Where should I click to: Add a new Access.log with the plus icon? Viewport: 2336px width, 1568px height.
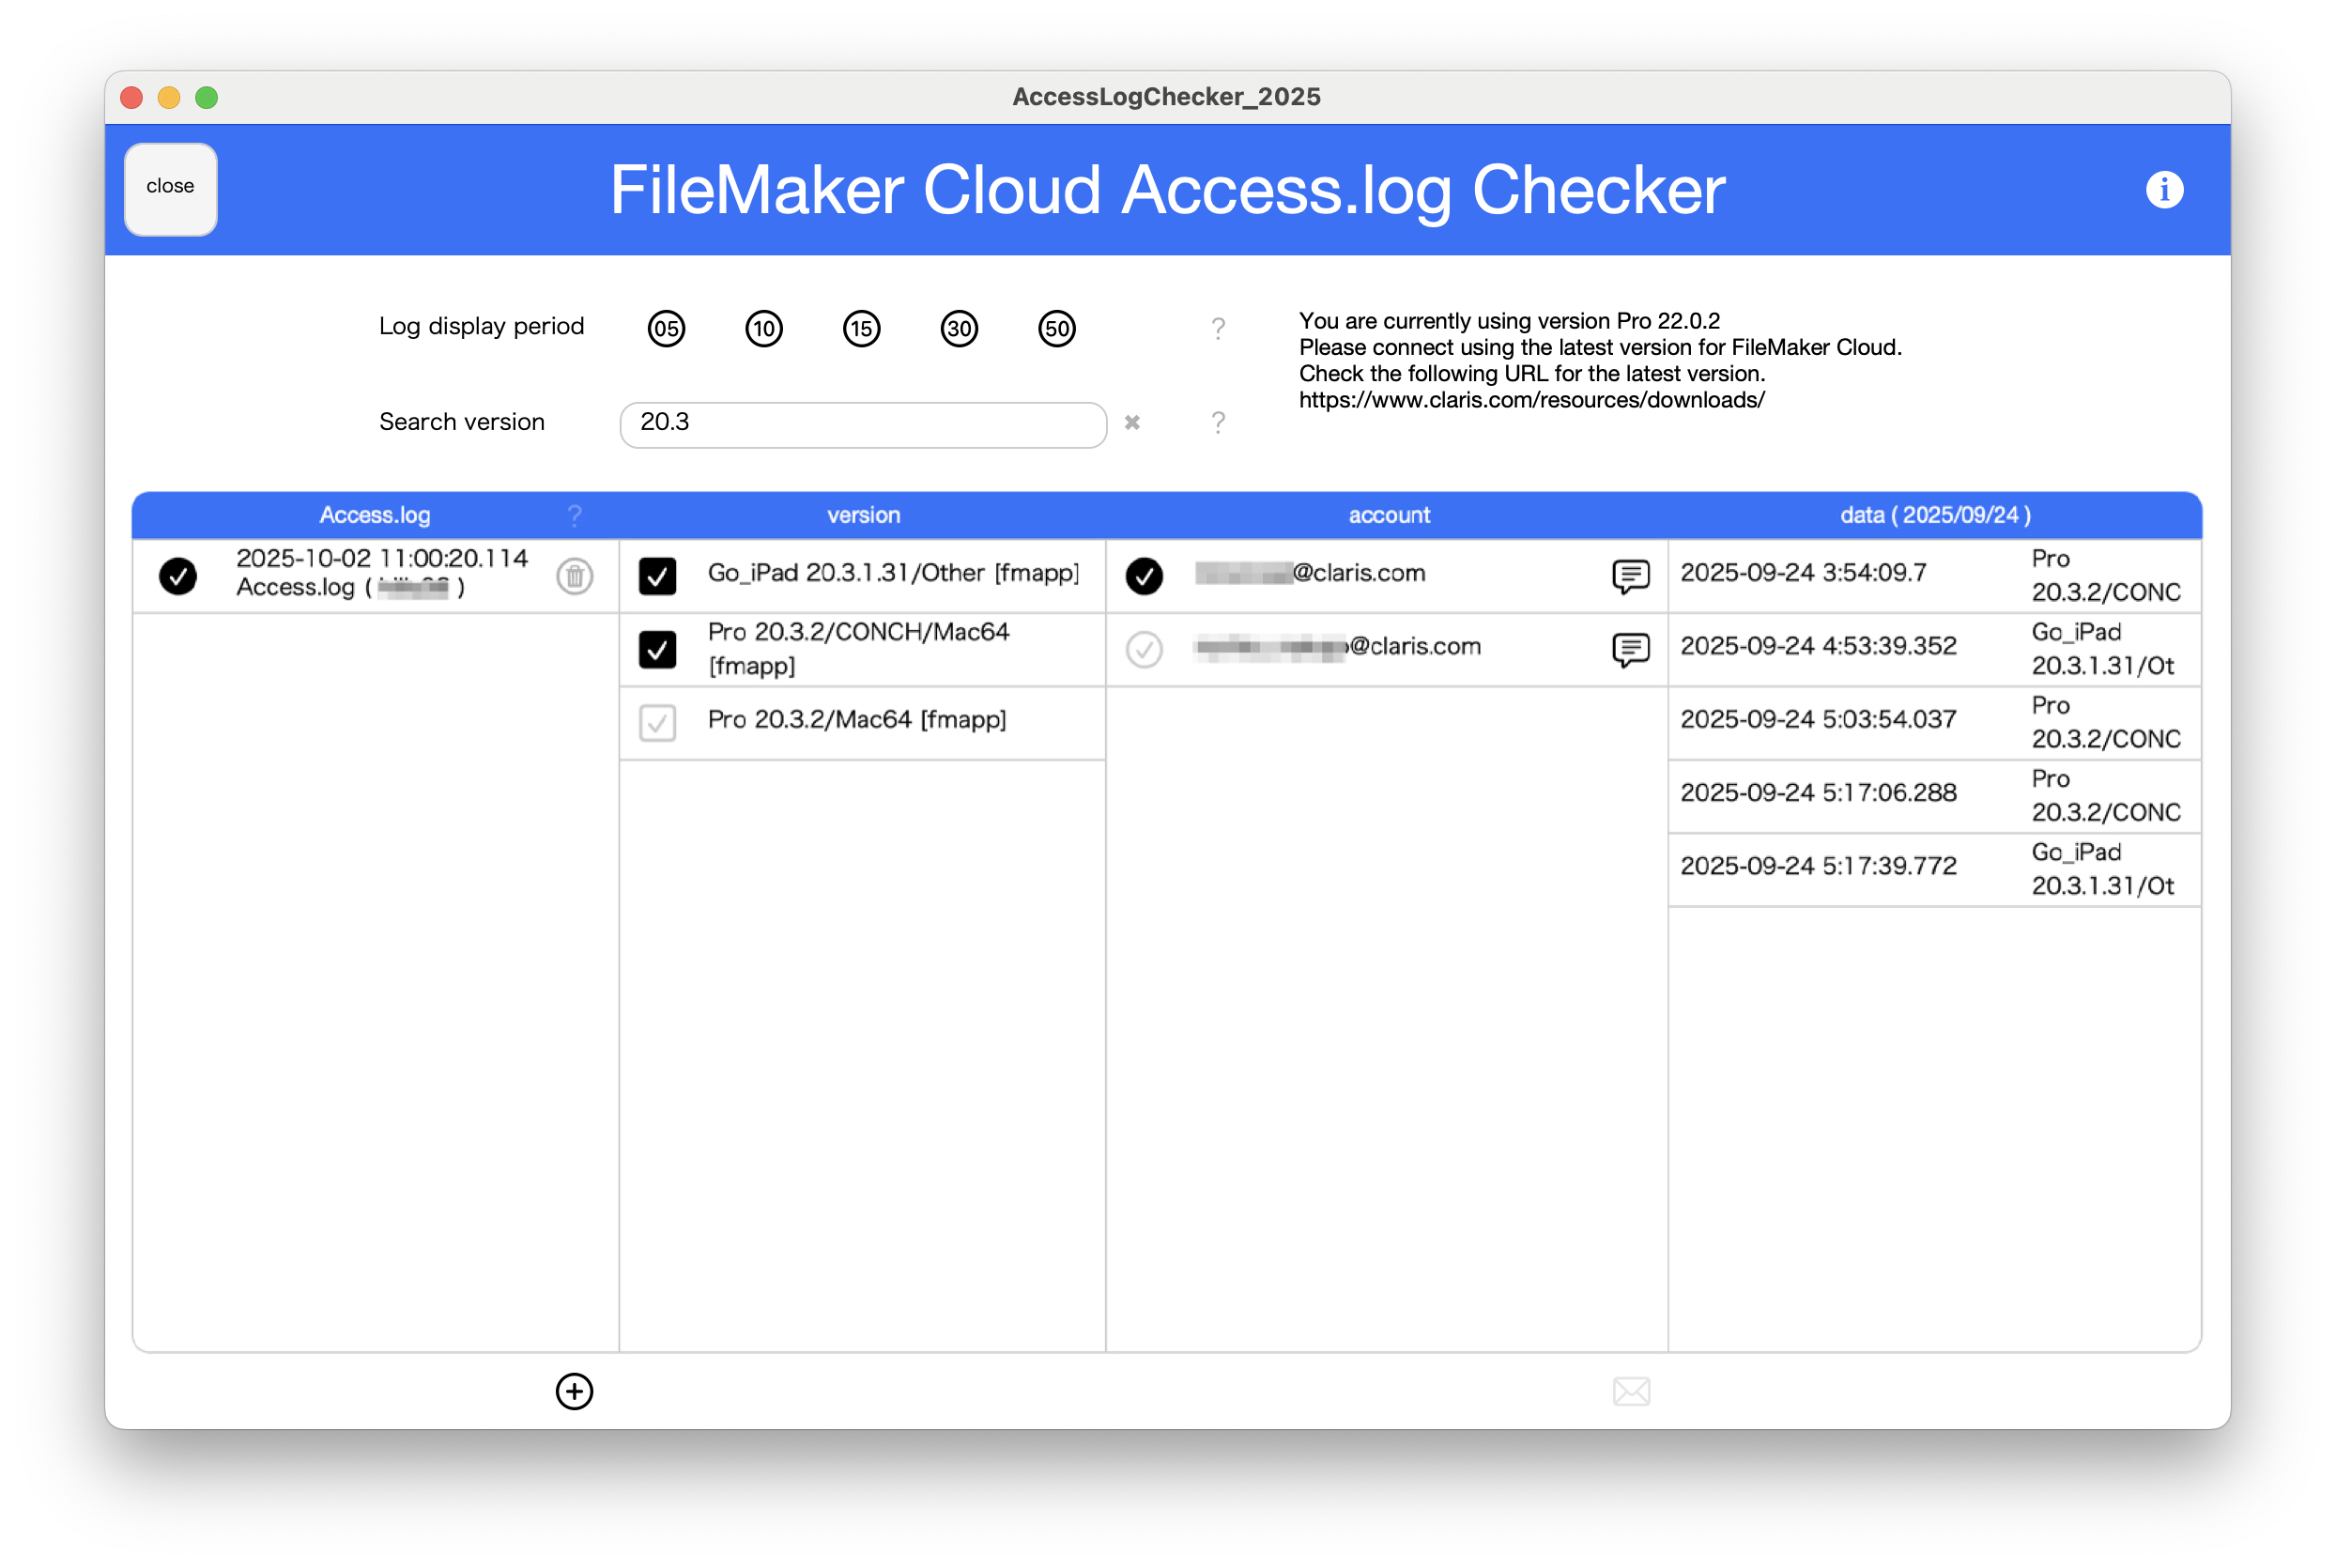(574, 1391)
